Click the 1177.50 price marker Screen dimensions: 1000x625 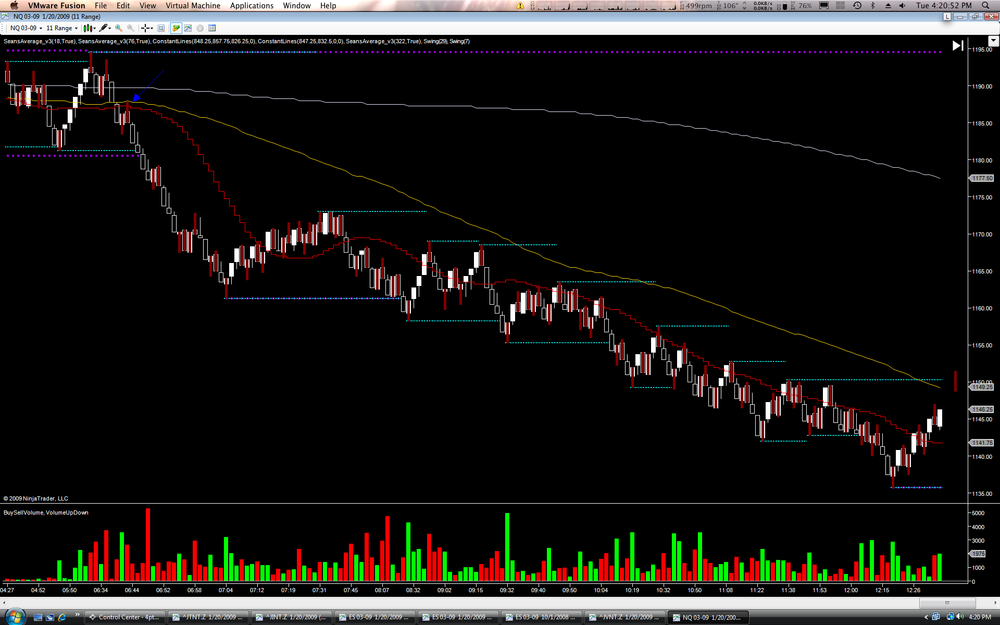coord(982,179)
